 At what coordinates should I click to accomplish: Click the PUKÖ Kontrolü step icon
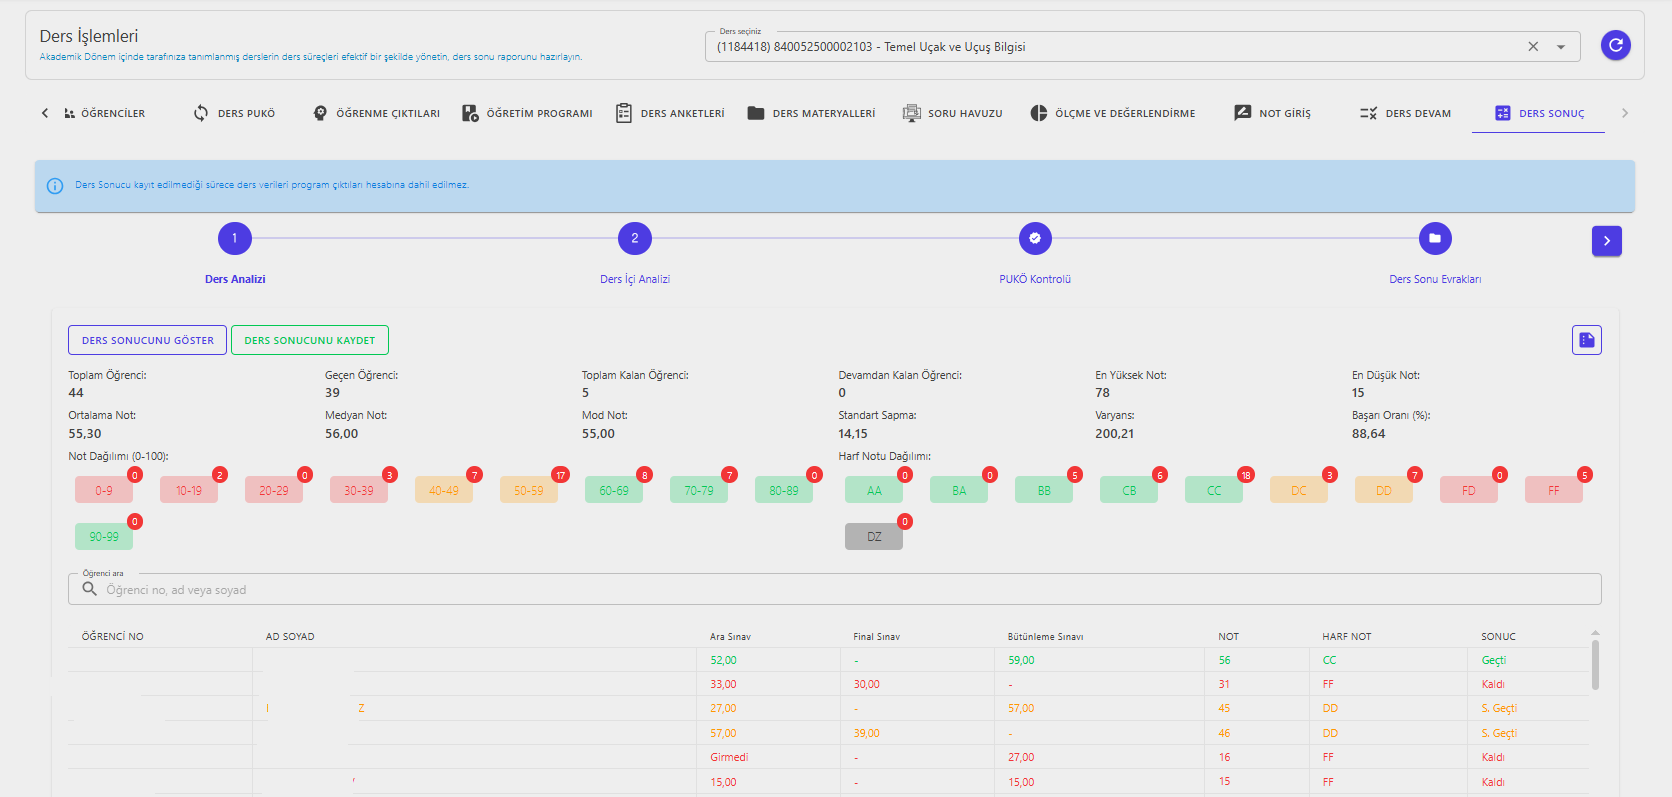pos(1035,238)
